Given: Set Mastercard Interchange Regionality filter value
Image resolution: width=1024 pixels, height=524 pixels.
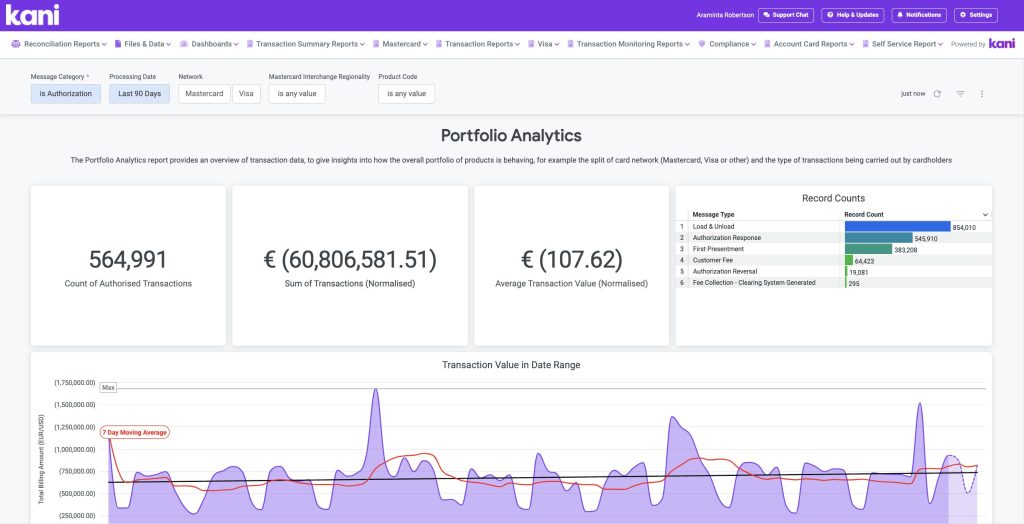Looking at the screenshot, I should (x=297, y=94).
